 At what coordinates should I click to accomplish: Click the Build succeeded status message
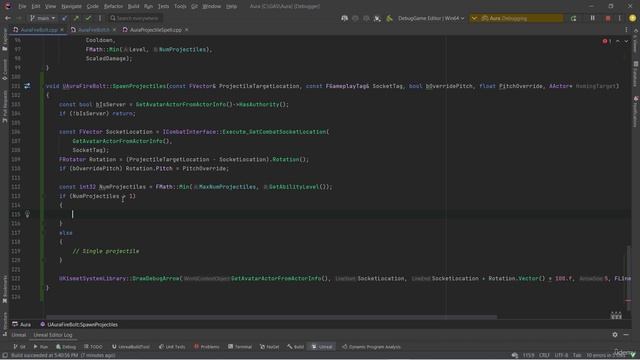click(x=63, y=355)
